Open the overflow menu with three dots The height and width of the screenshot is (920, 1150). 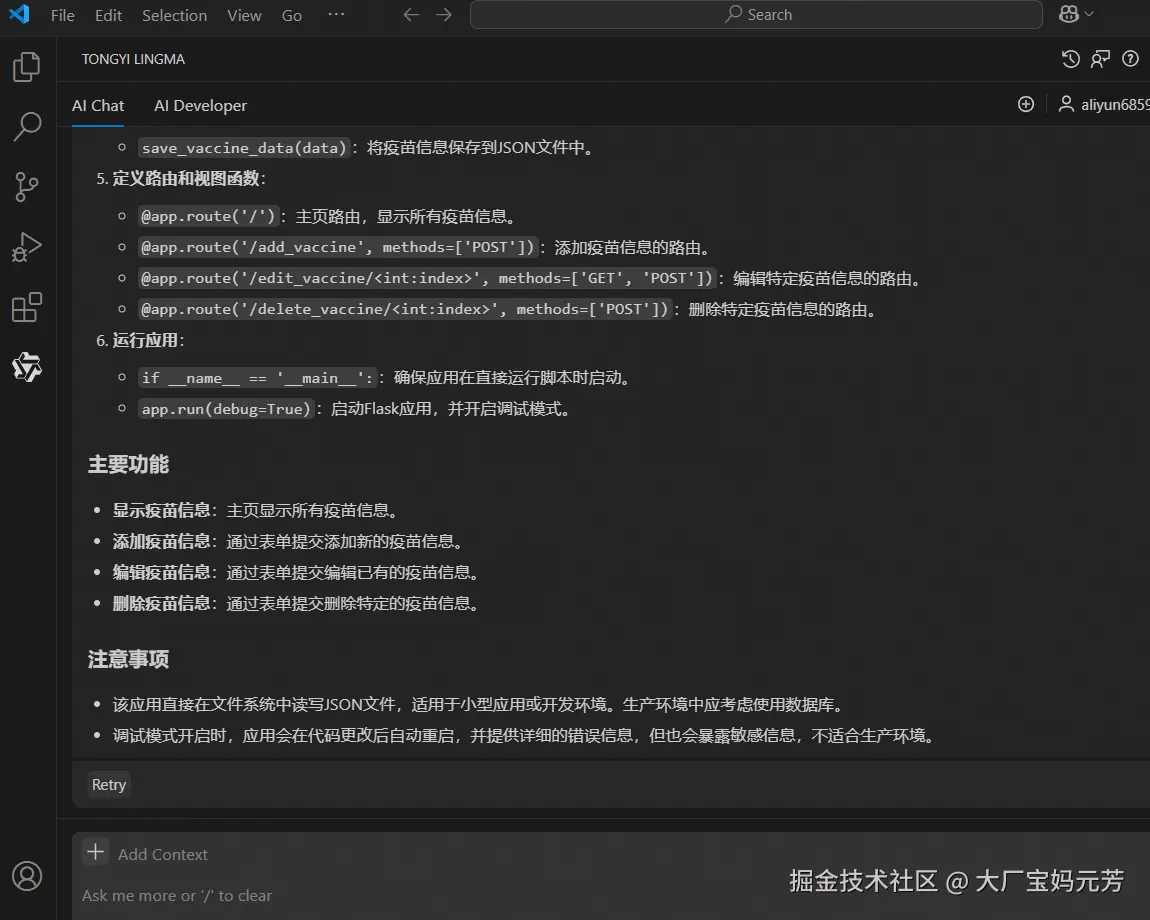pyautogui.click(x=336, y=15)
